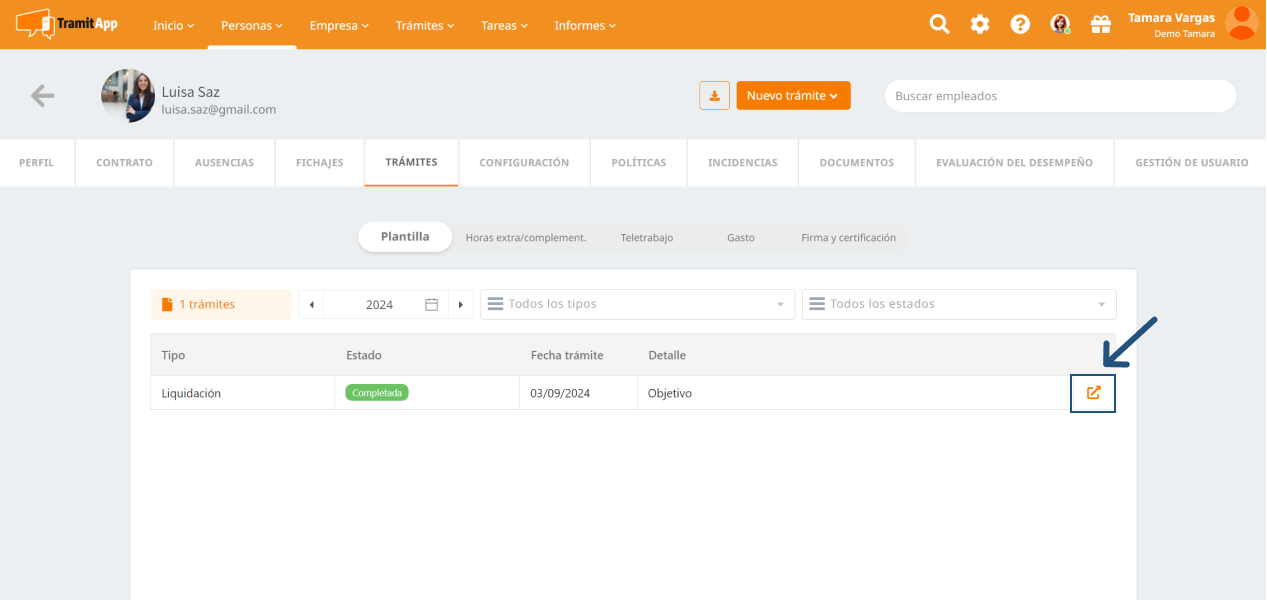Go to previous year with left arrow
This screenshot has height=600, width=1267.
coord(311,305)
